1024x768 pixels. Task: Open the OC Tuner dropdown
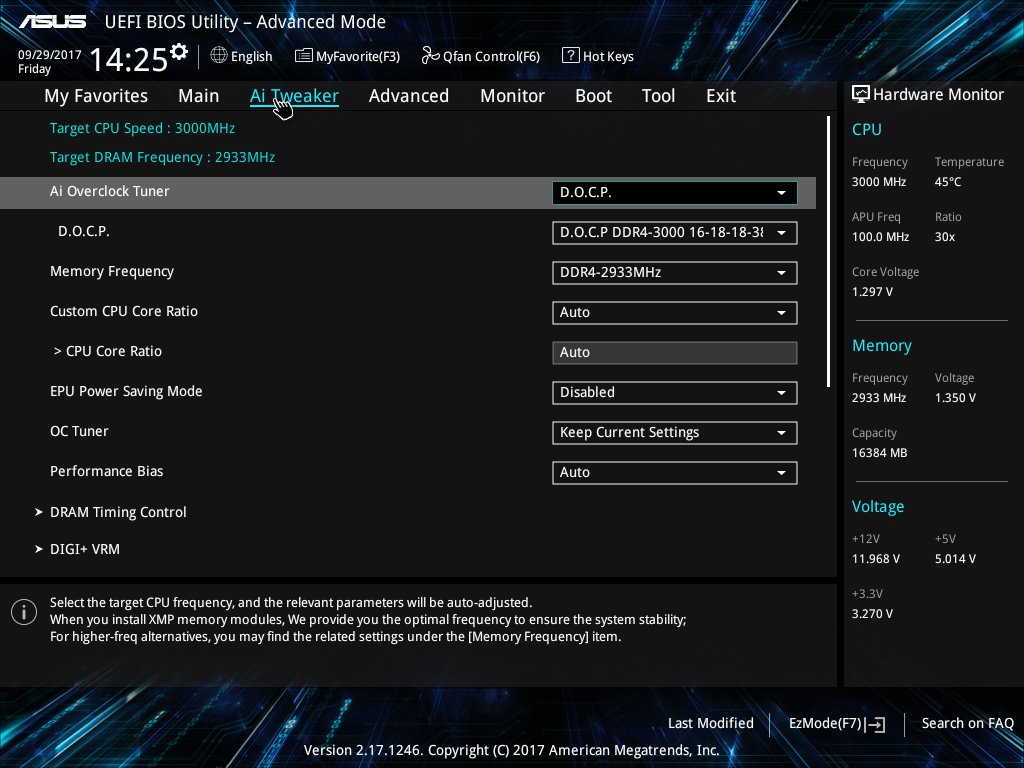tap(675, 432)
